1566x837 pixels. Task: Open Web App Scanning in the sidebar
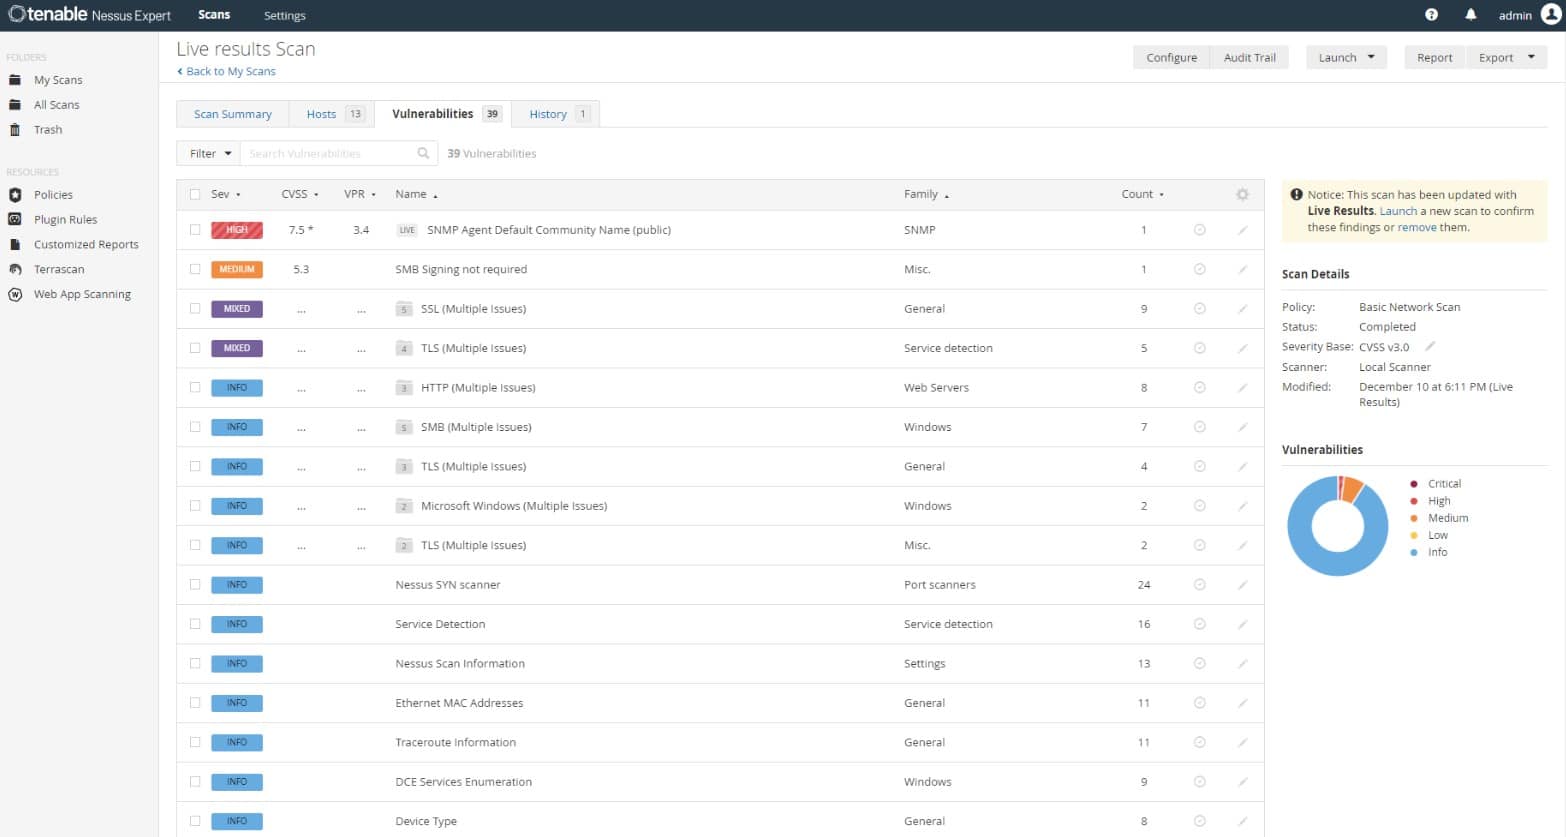tap(82, 295)
